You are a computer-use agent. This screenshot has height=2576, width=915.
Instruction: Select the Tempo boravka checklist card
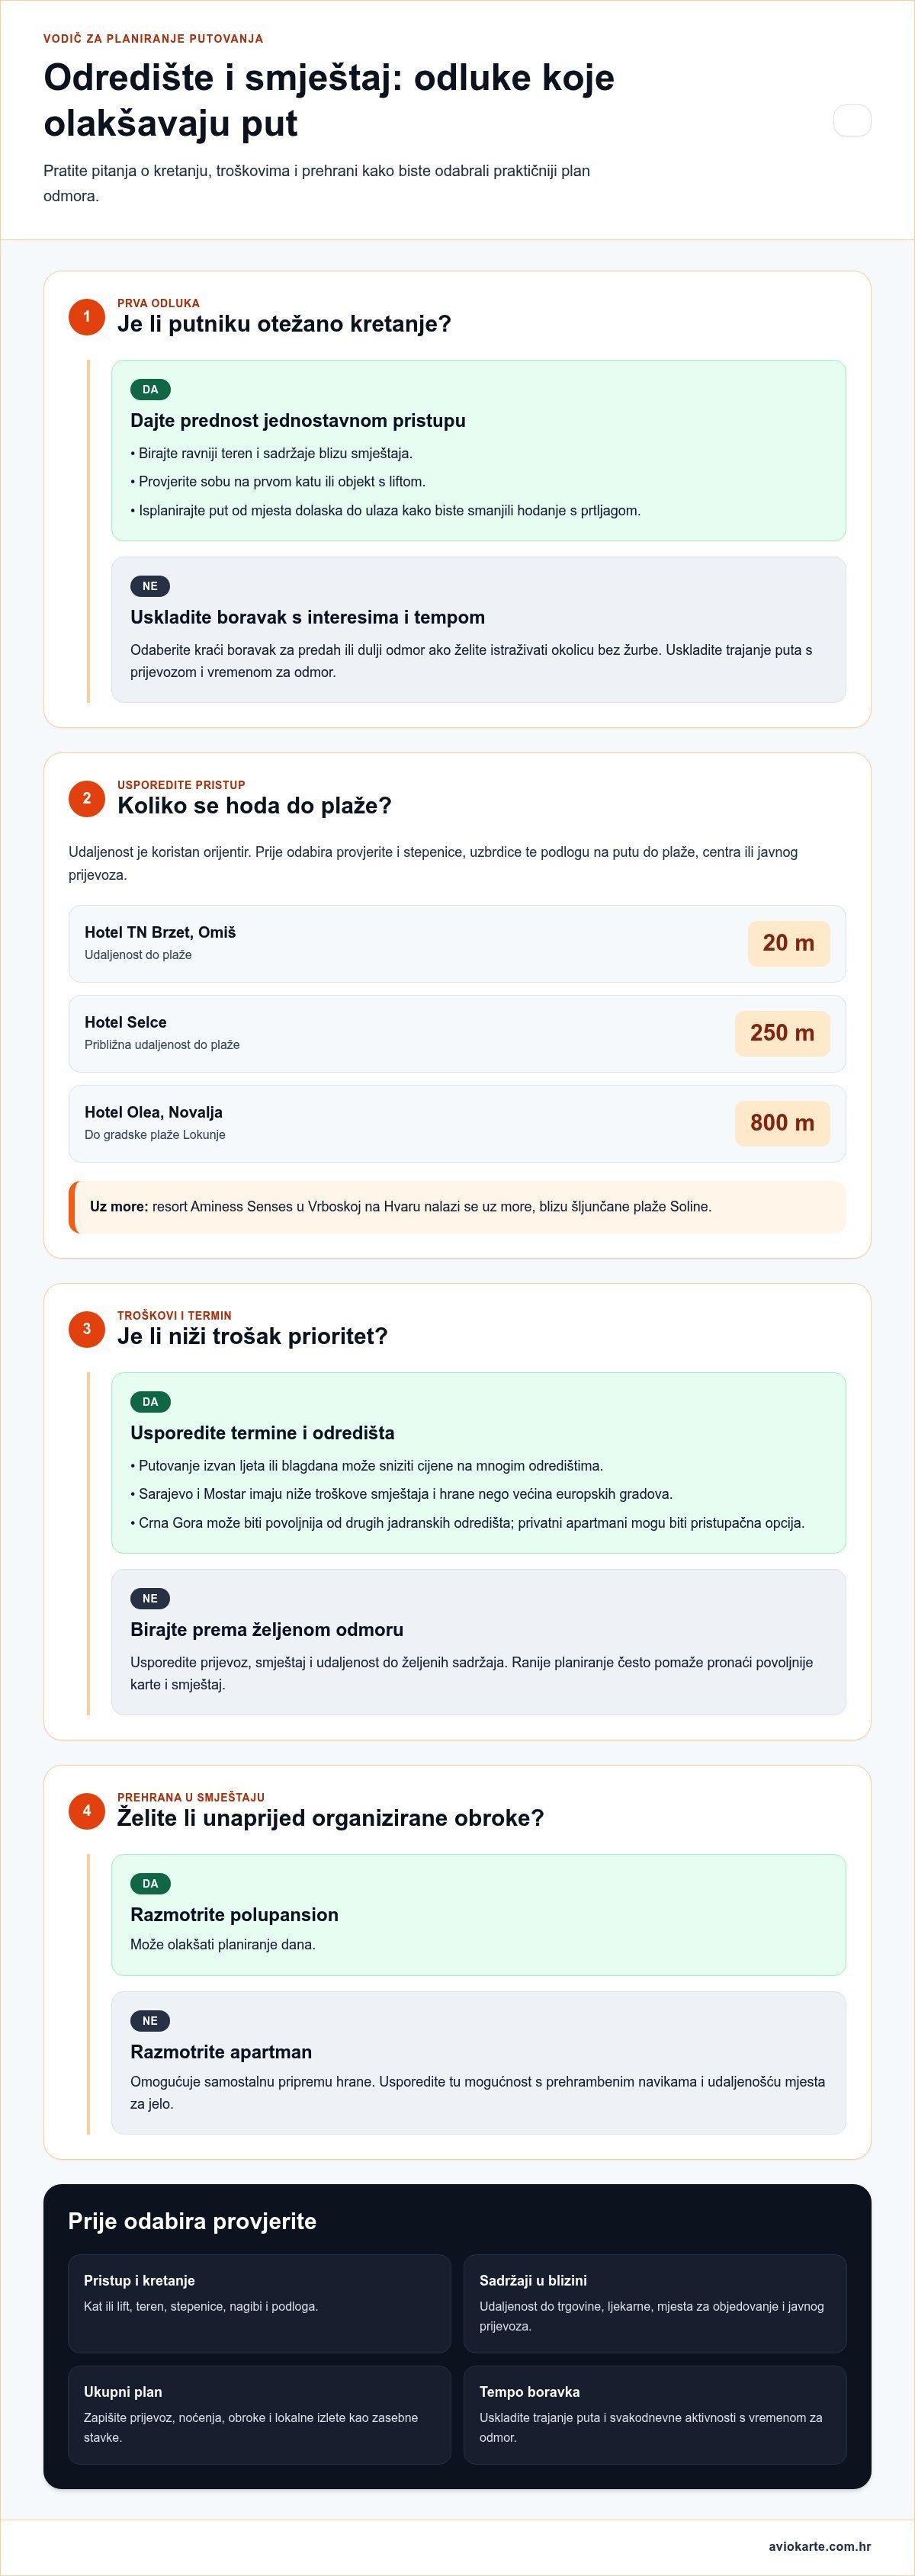(655, 2414)
